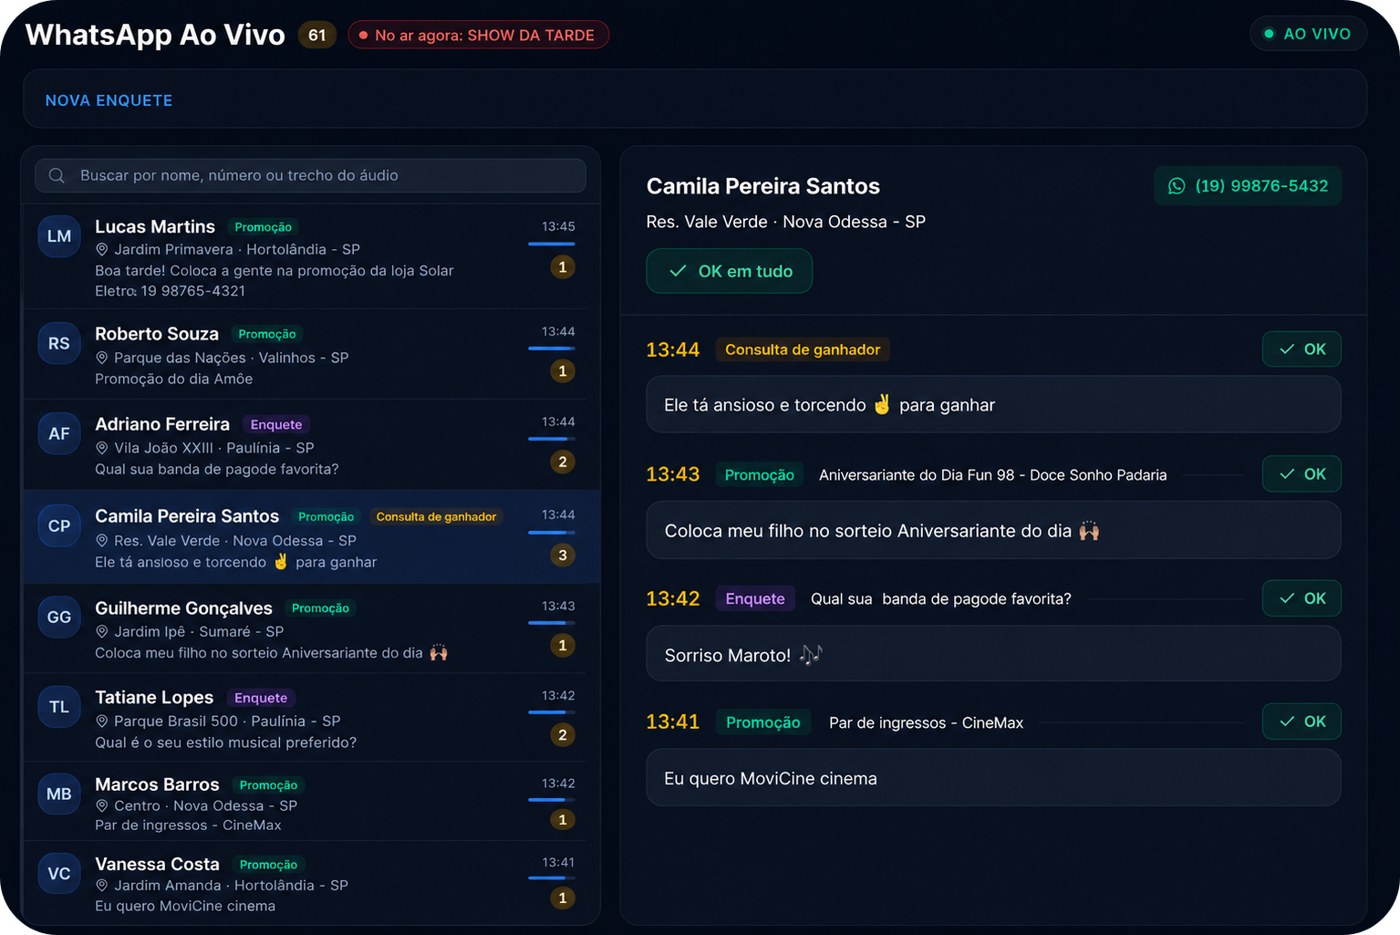Click the AF avatar for Adriano Ferreira

point(59,433)
